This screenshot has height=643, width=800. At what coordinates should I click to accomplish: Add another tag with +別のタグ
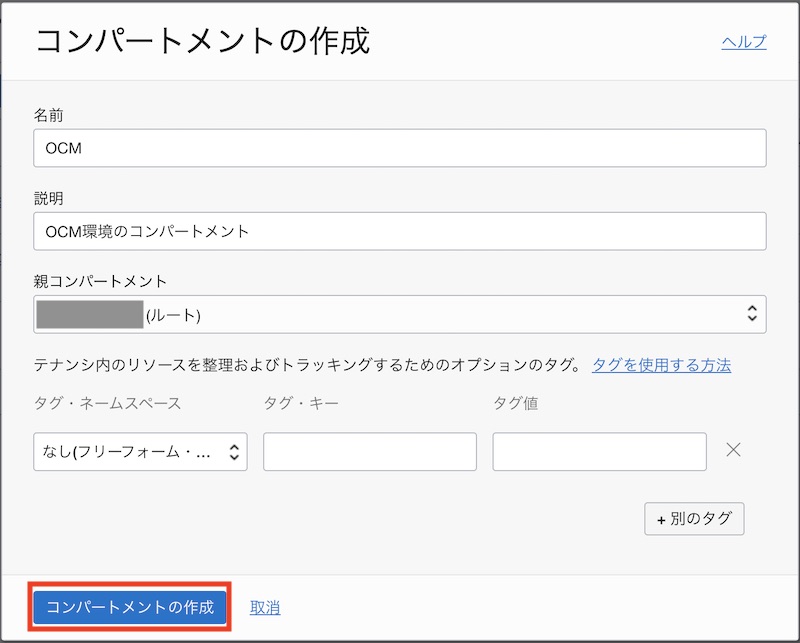(693, 518)
